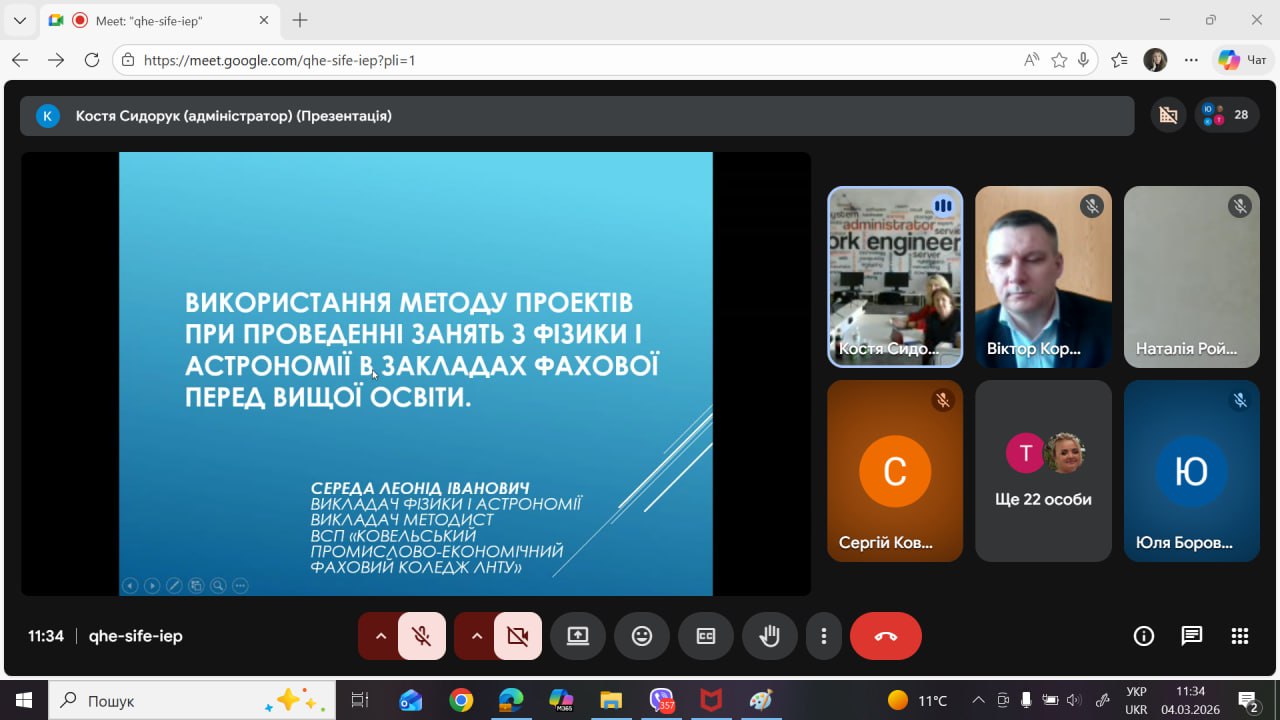This screenshot has height=720, width=1280.
Task: Open a new browser tab
Action: pyautogui.click(x=300, y=20)
